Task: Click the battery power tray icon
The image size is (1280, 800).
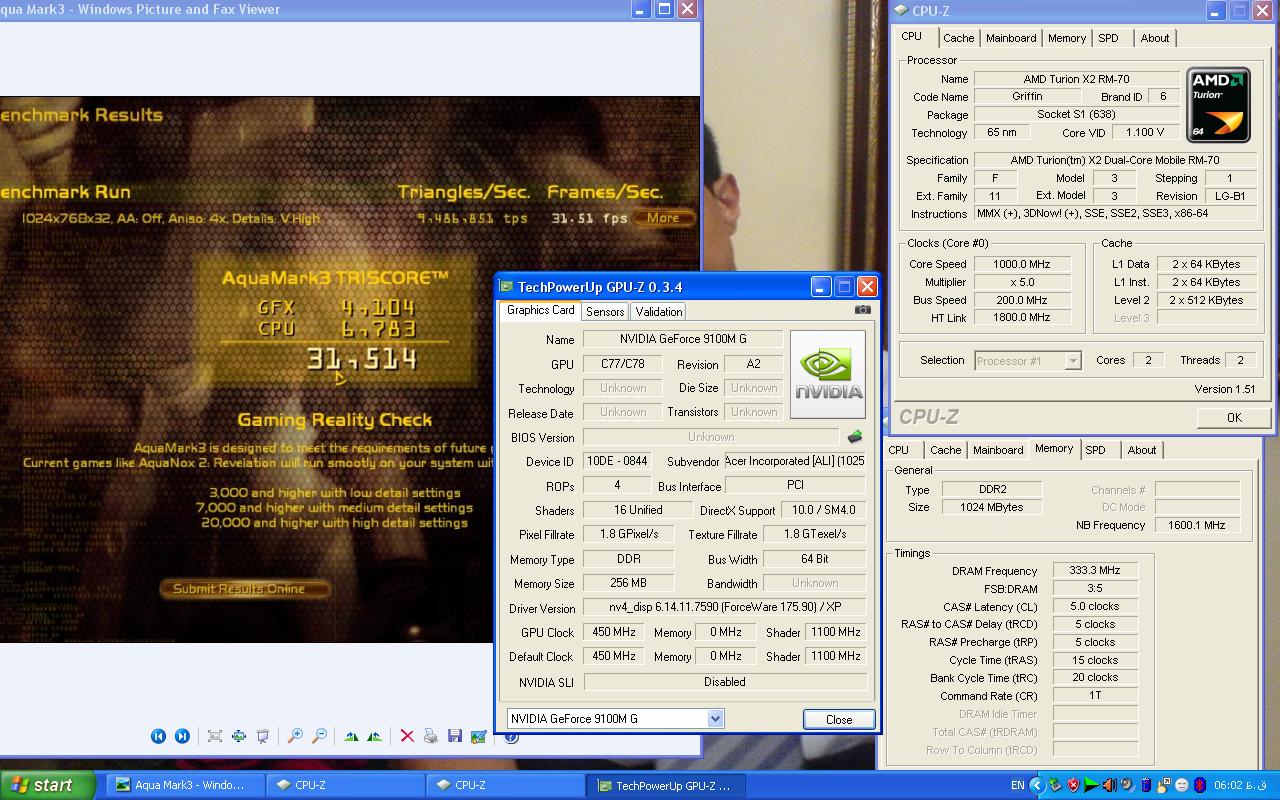Action: point(1146,785)
